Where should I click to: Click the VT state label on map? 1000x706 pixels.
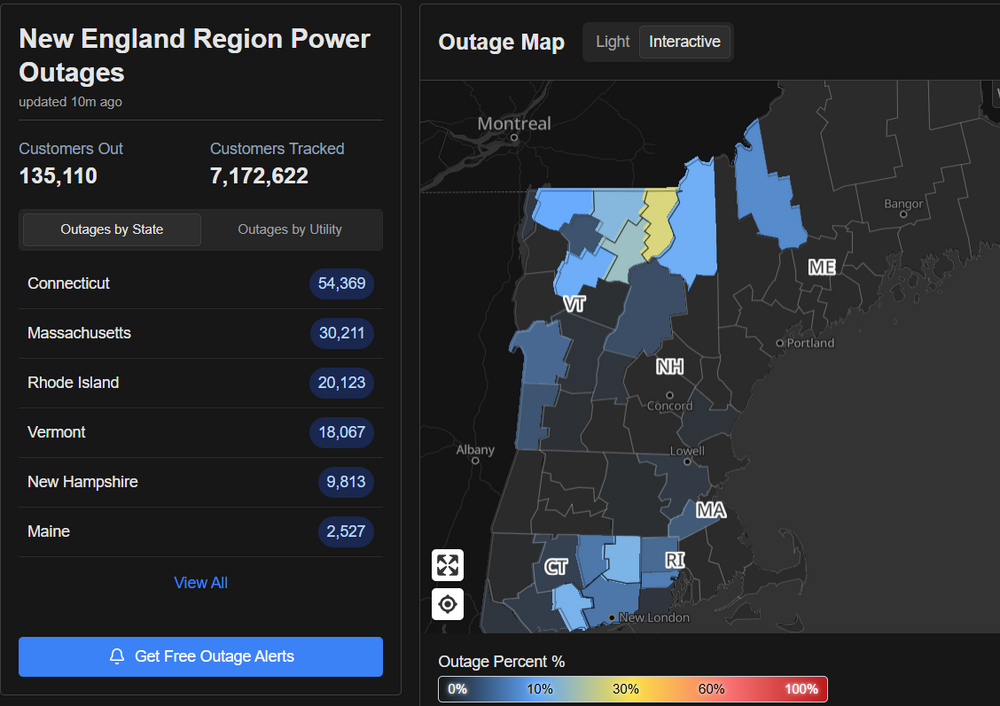tap(573, 304)
